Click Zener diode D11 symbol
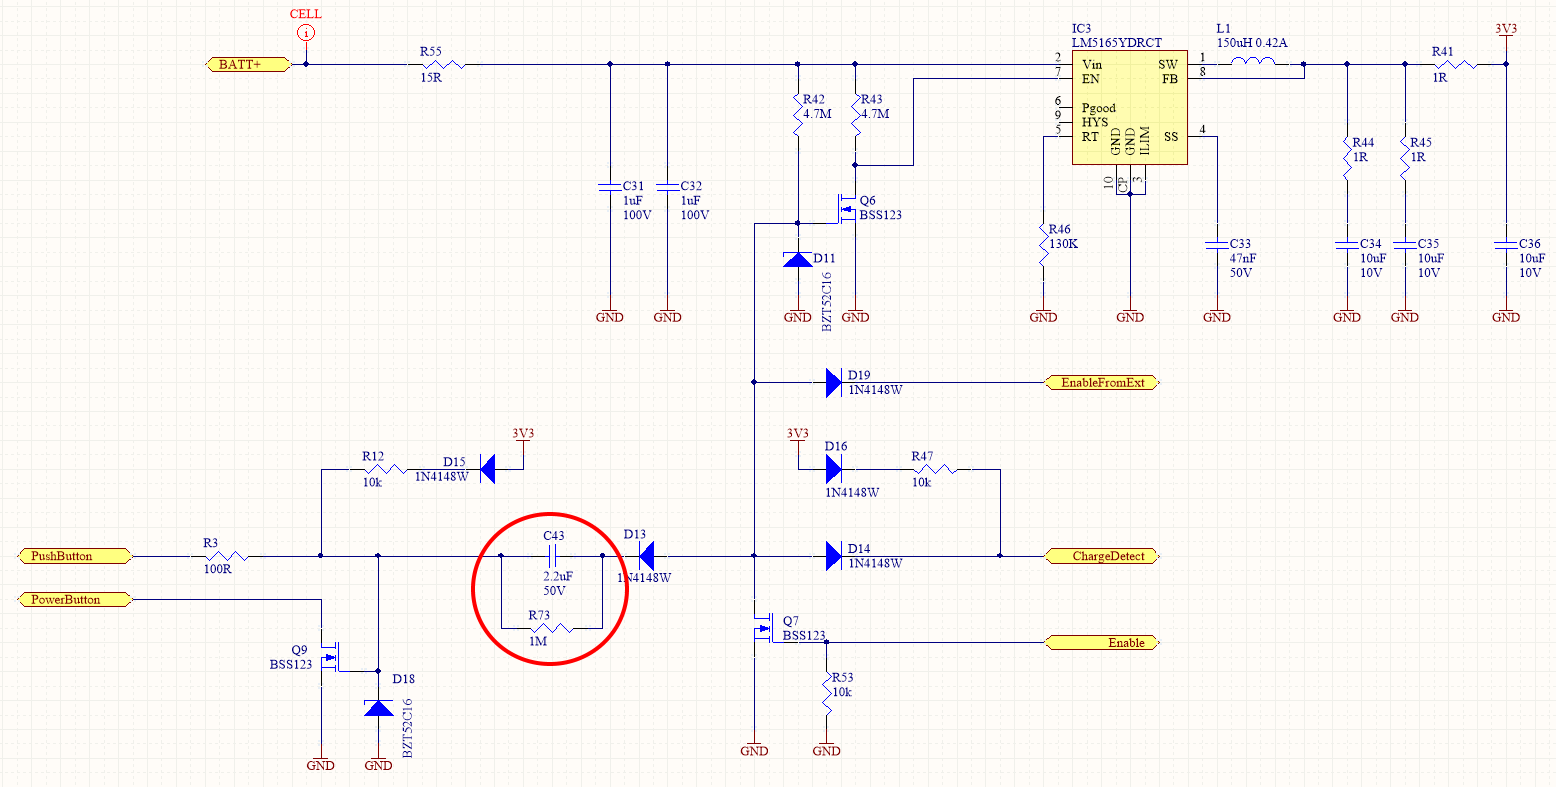The width and height of the screenshot is (1556, 787). point(797,259)
